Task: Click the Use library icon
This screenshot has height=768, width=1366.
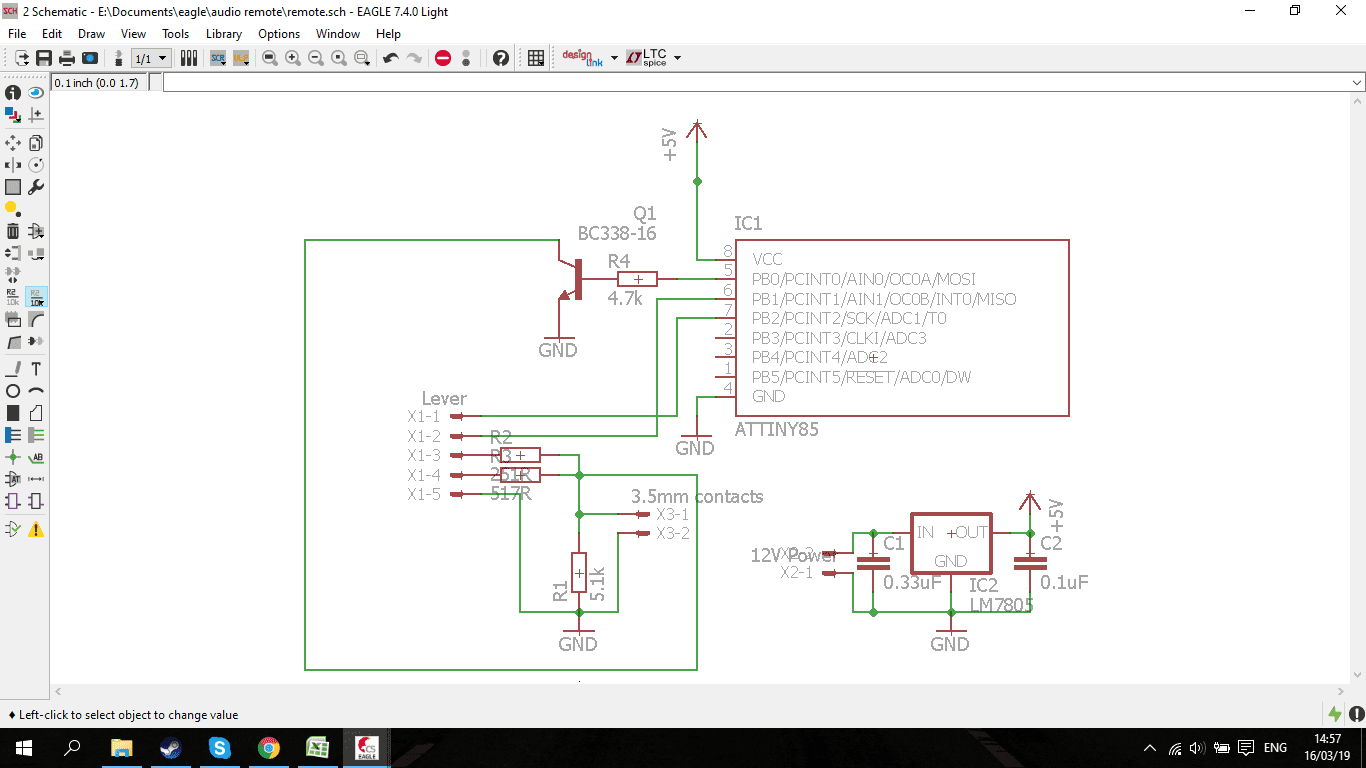Action: pyautogui.click(x=189, y=58)
